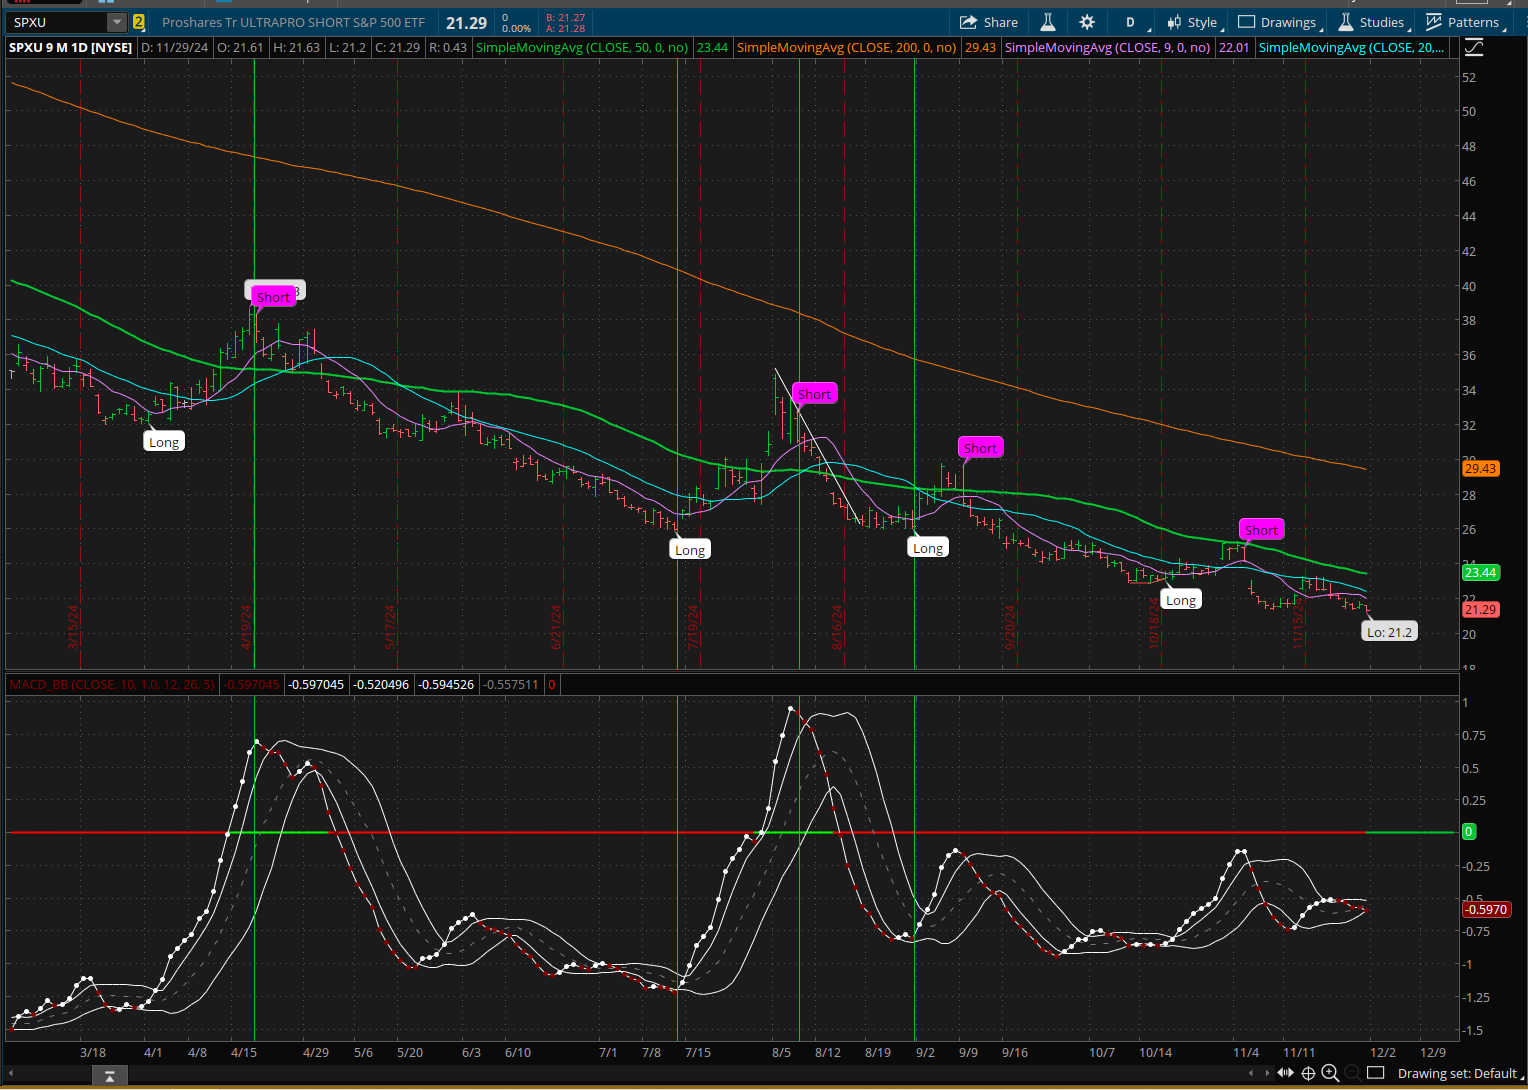The image size is (1528, 1090).
Task: Click the green 0 zero-line axis tag
Action: (1469, 831)
